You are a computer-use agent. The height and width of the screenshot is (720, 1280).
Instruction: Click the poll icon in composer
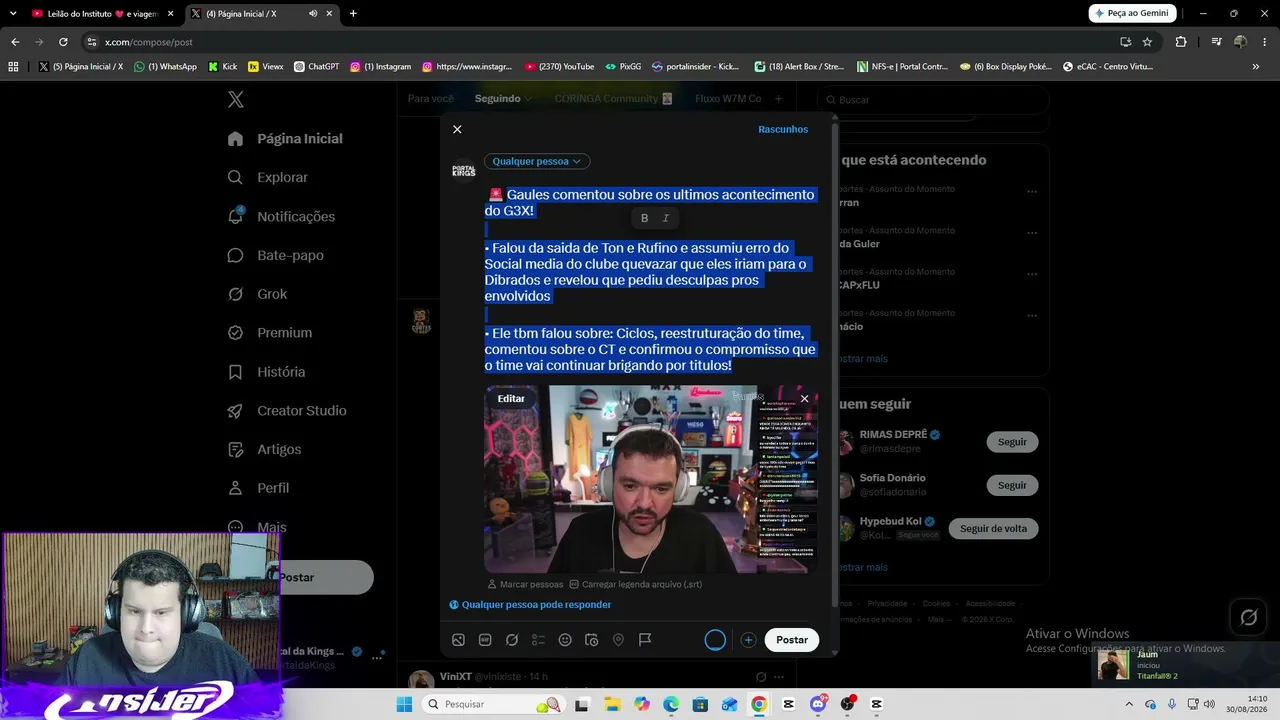point(538,640)
